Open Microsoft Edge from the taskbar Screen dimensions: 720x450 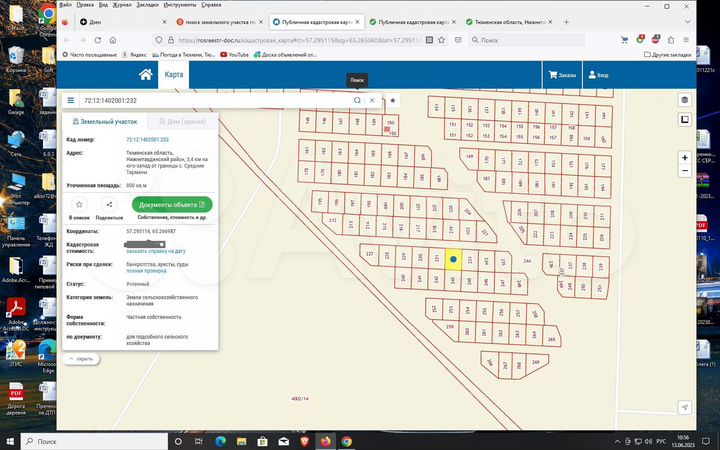click(220, 441)
